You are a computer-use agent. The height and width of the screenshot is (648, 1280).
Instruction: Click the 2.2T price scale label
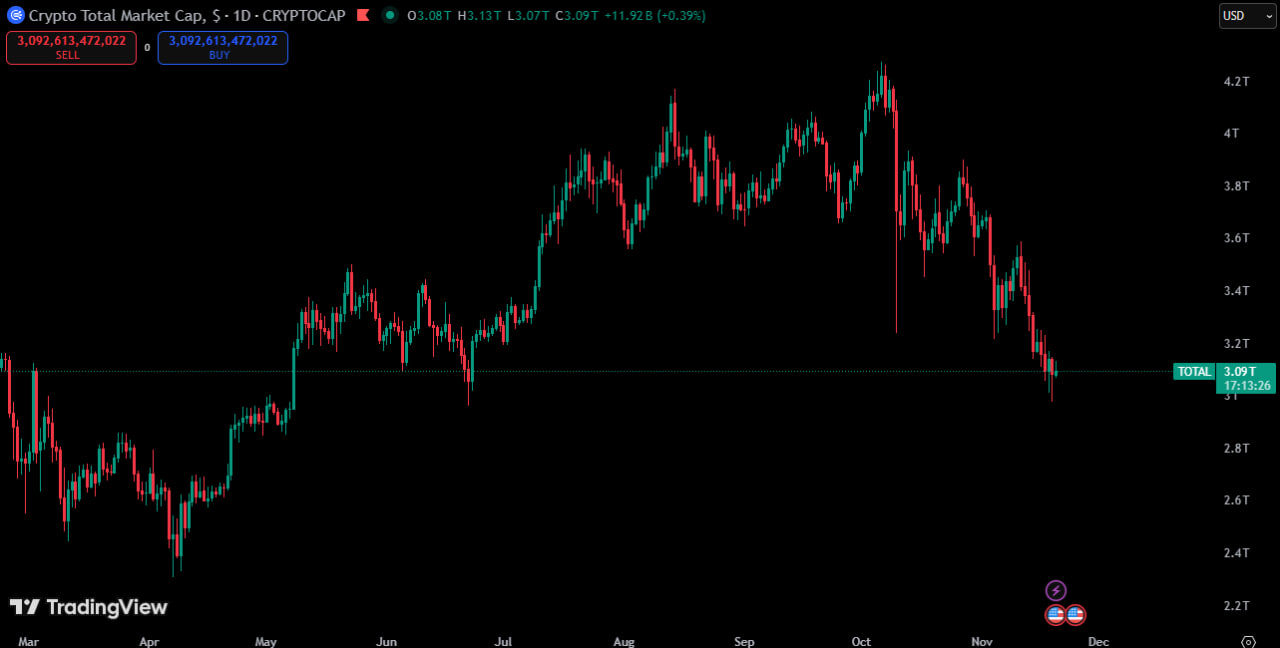coord(1237,605)
